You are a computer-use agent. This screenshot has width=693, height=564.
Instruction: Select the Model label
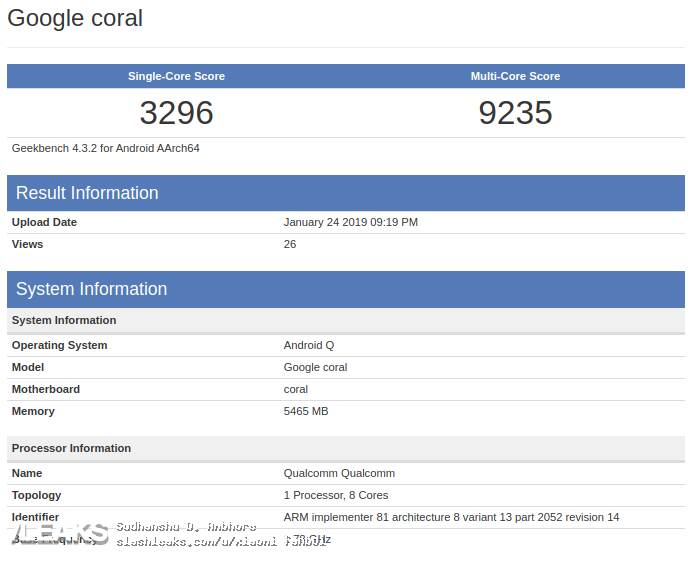[x=28, y=367]
